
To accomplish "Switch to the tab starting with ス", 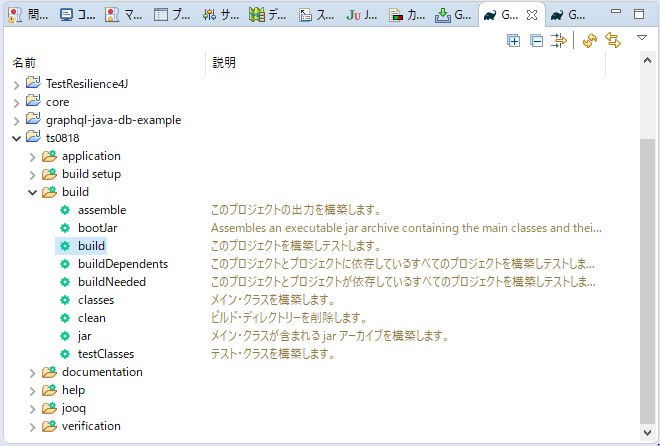I will tap(317, 16).
